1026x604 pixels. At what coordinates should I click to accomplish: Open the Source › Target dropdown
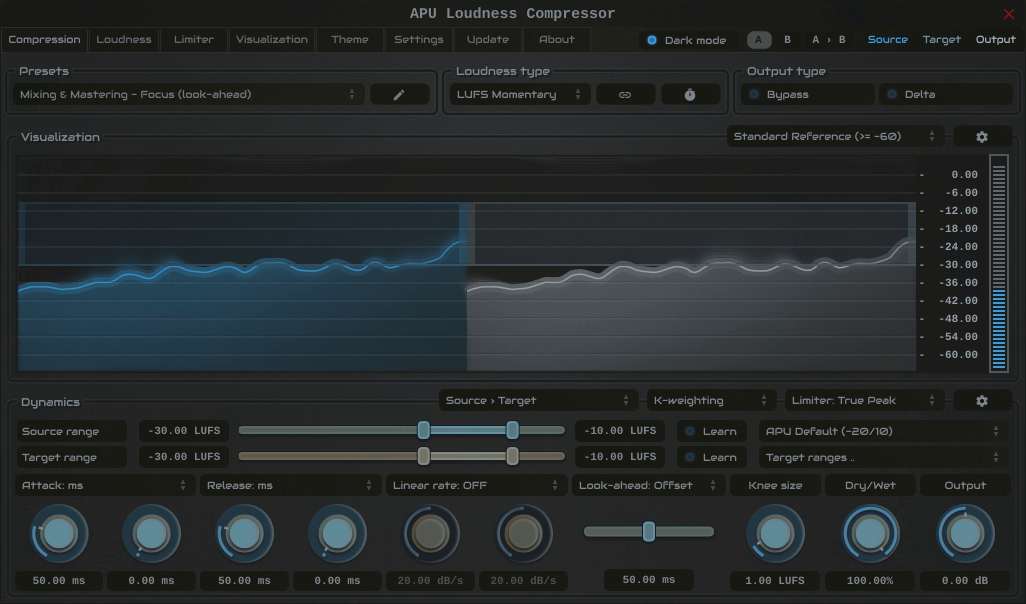click(538, 400)
